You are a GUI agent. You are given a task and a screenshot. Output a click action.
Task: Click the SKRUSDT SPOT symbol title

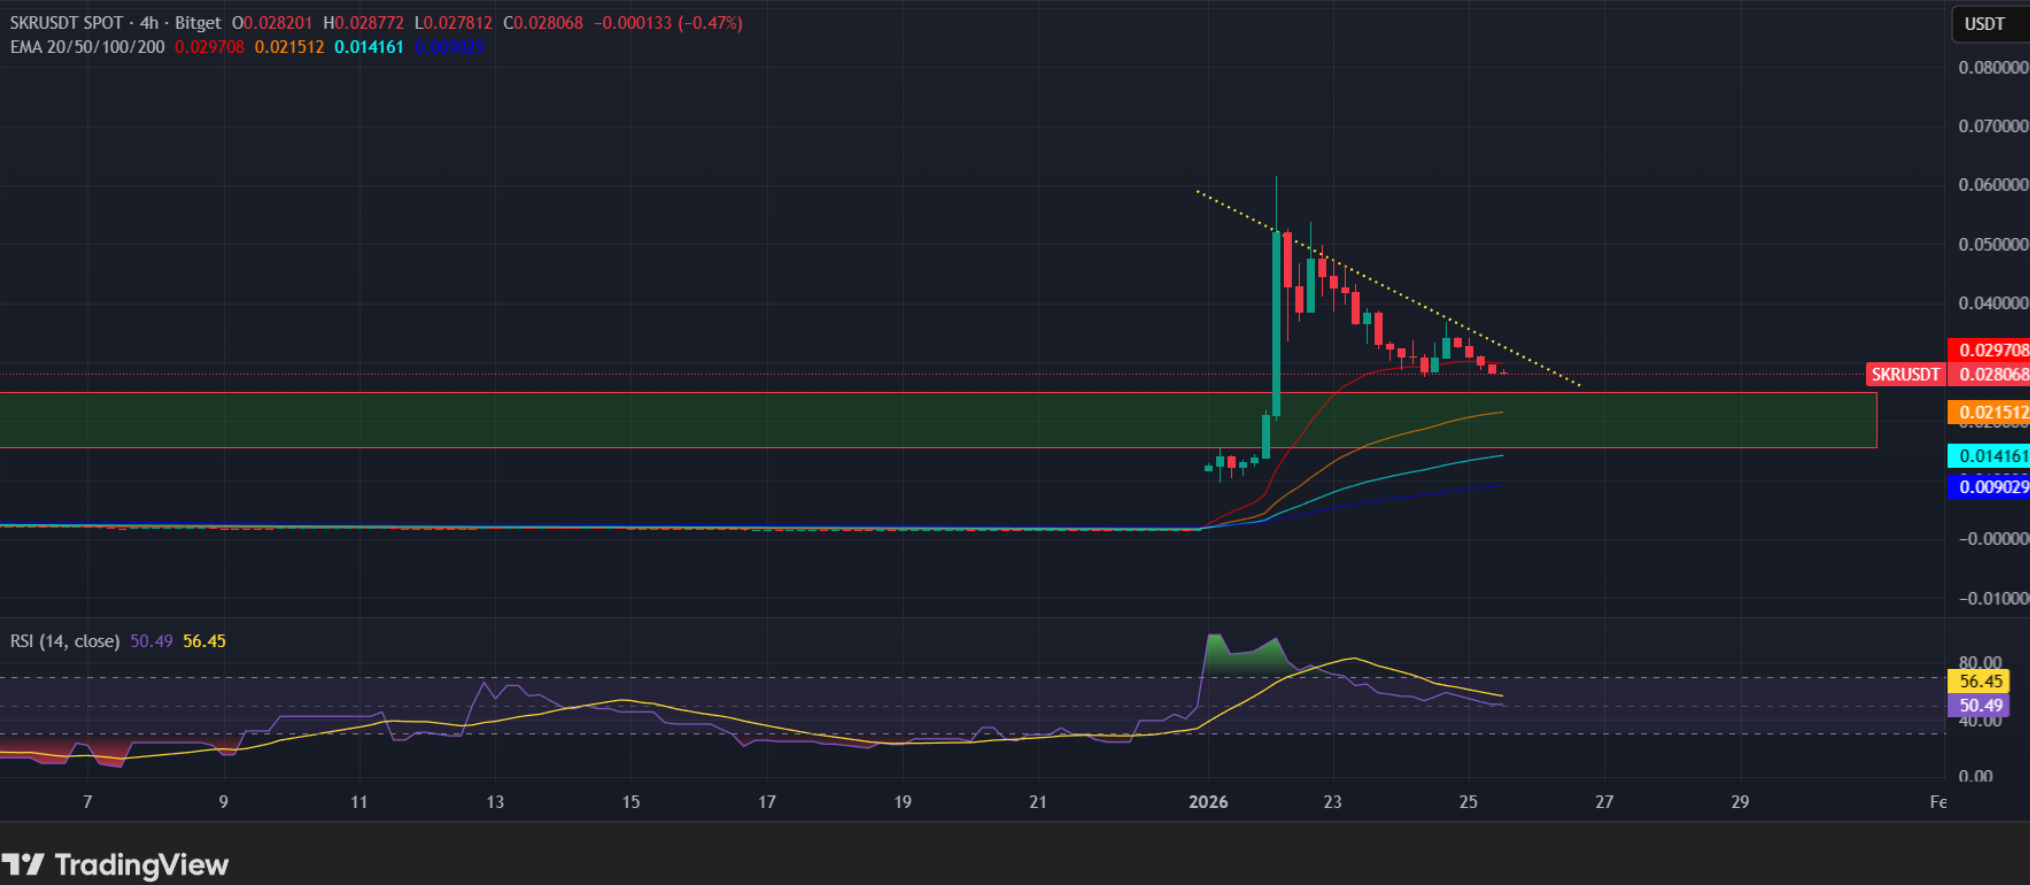coord(66,23)
